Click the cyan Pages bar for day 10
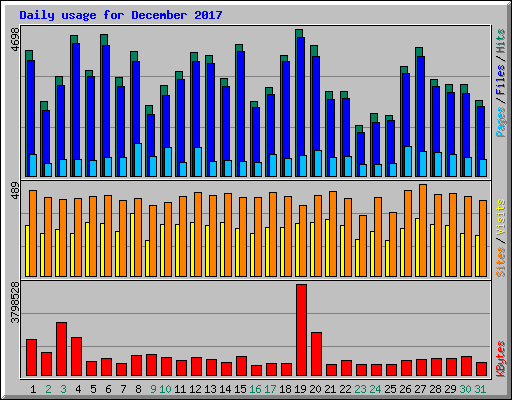This screenshot has width=512, height=400. [x=168, y=162]
